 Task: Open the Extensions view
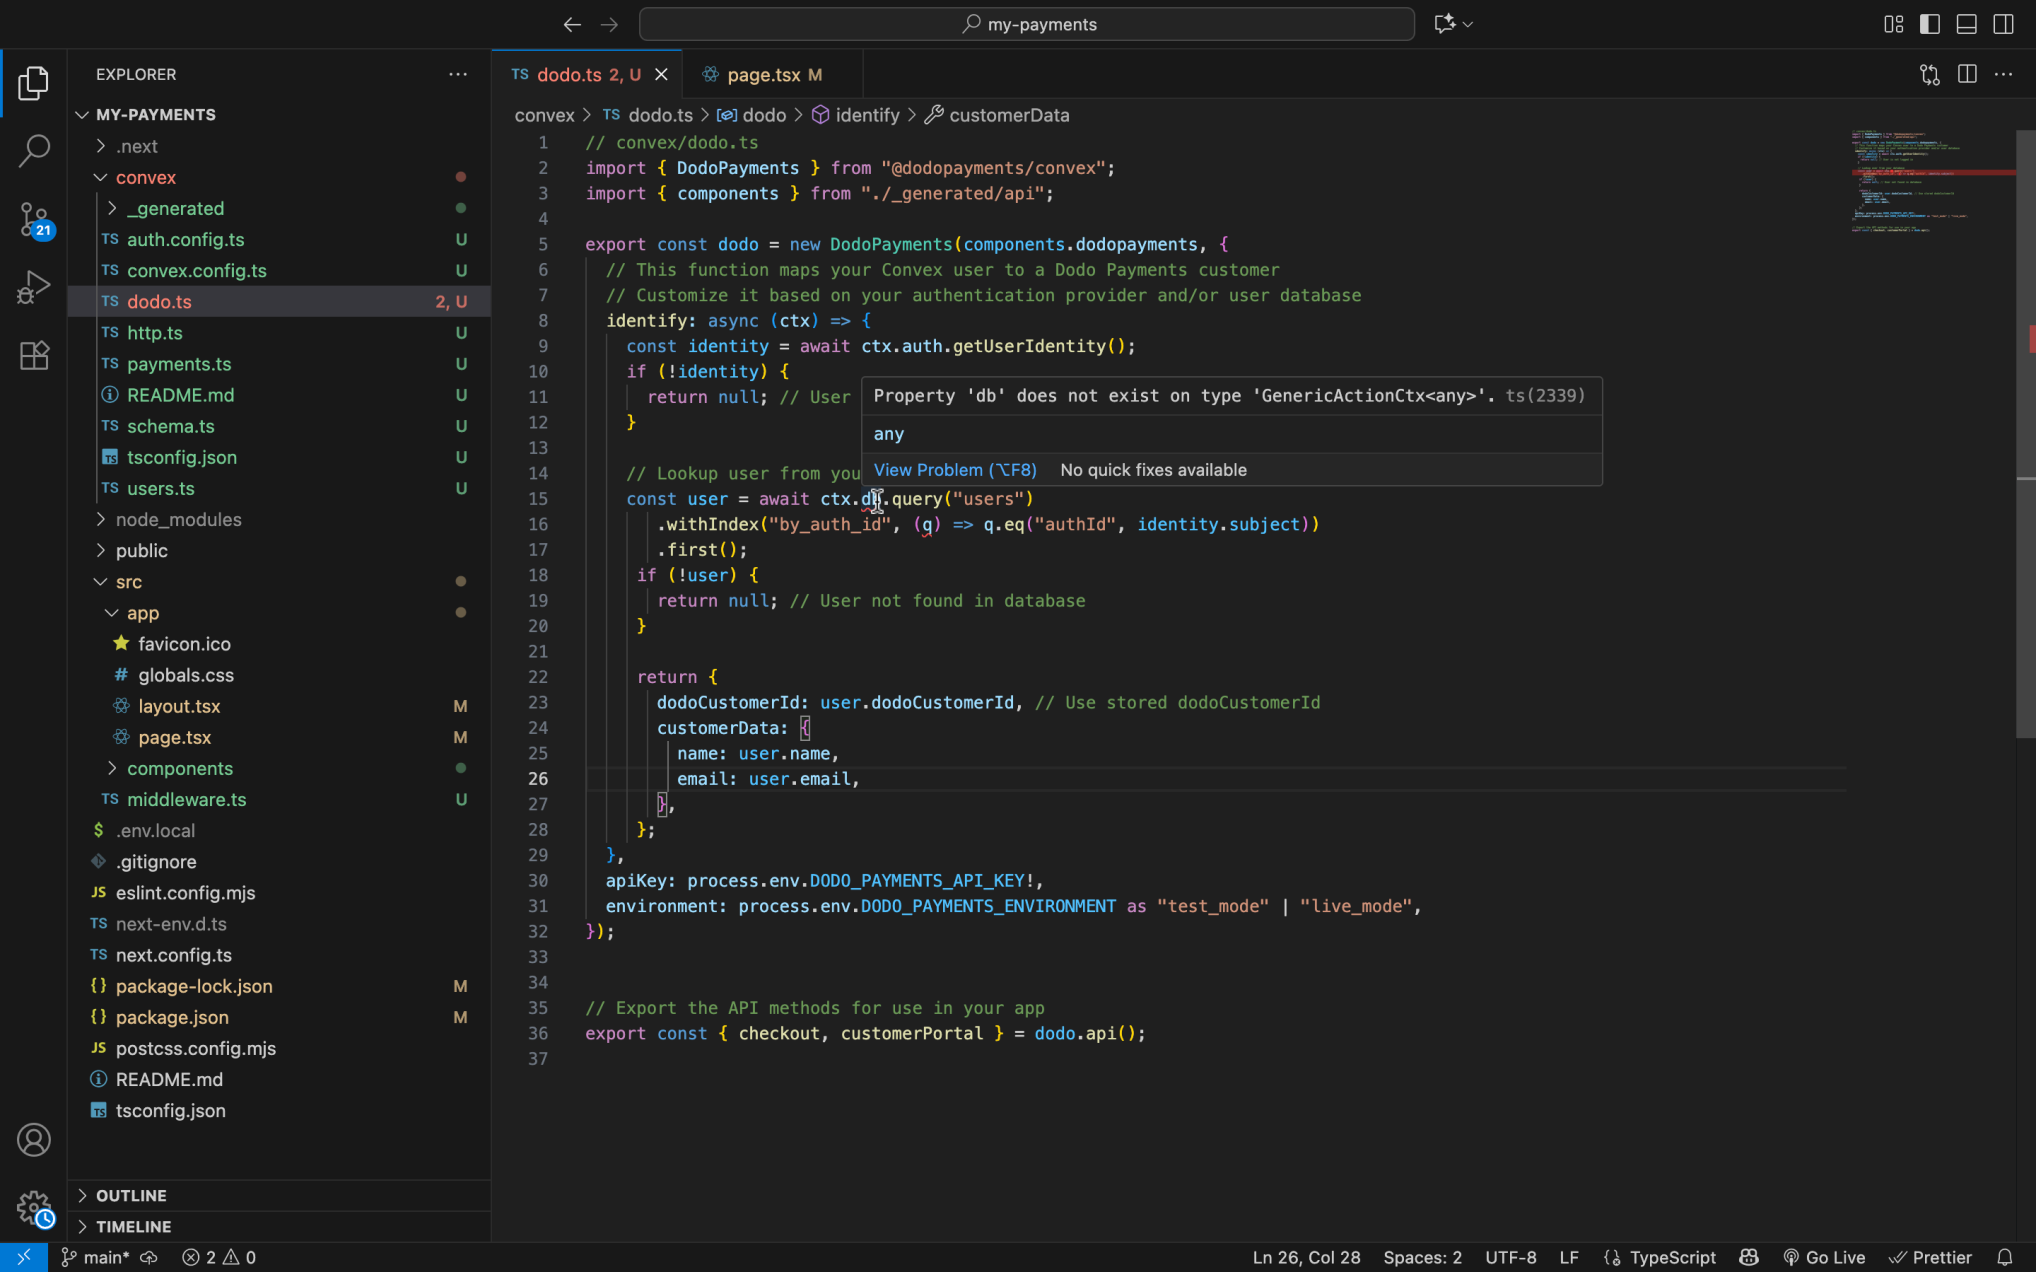pos(33,355)
